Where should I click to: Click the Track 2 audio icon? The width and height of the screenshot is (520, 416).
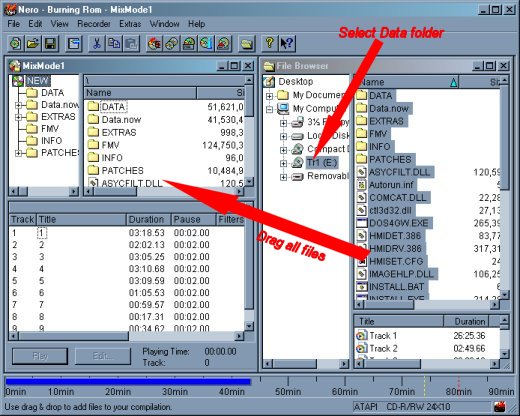361,349
